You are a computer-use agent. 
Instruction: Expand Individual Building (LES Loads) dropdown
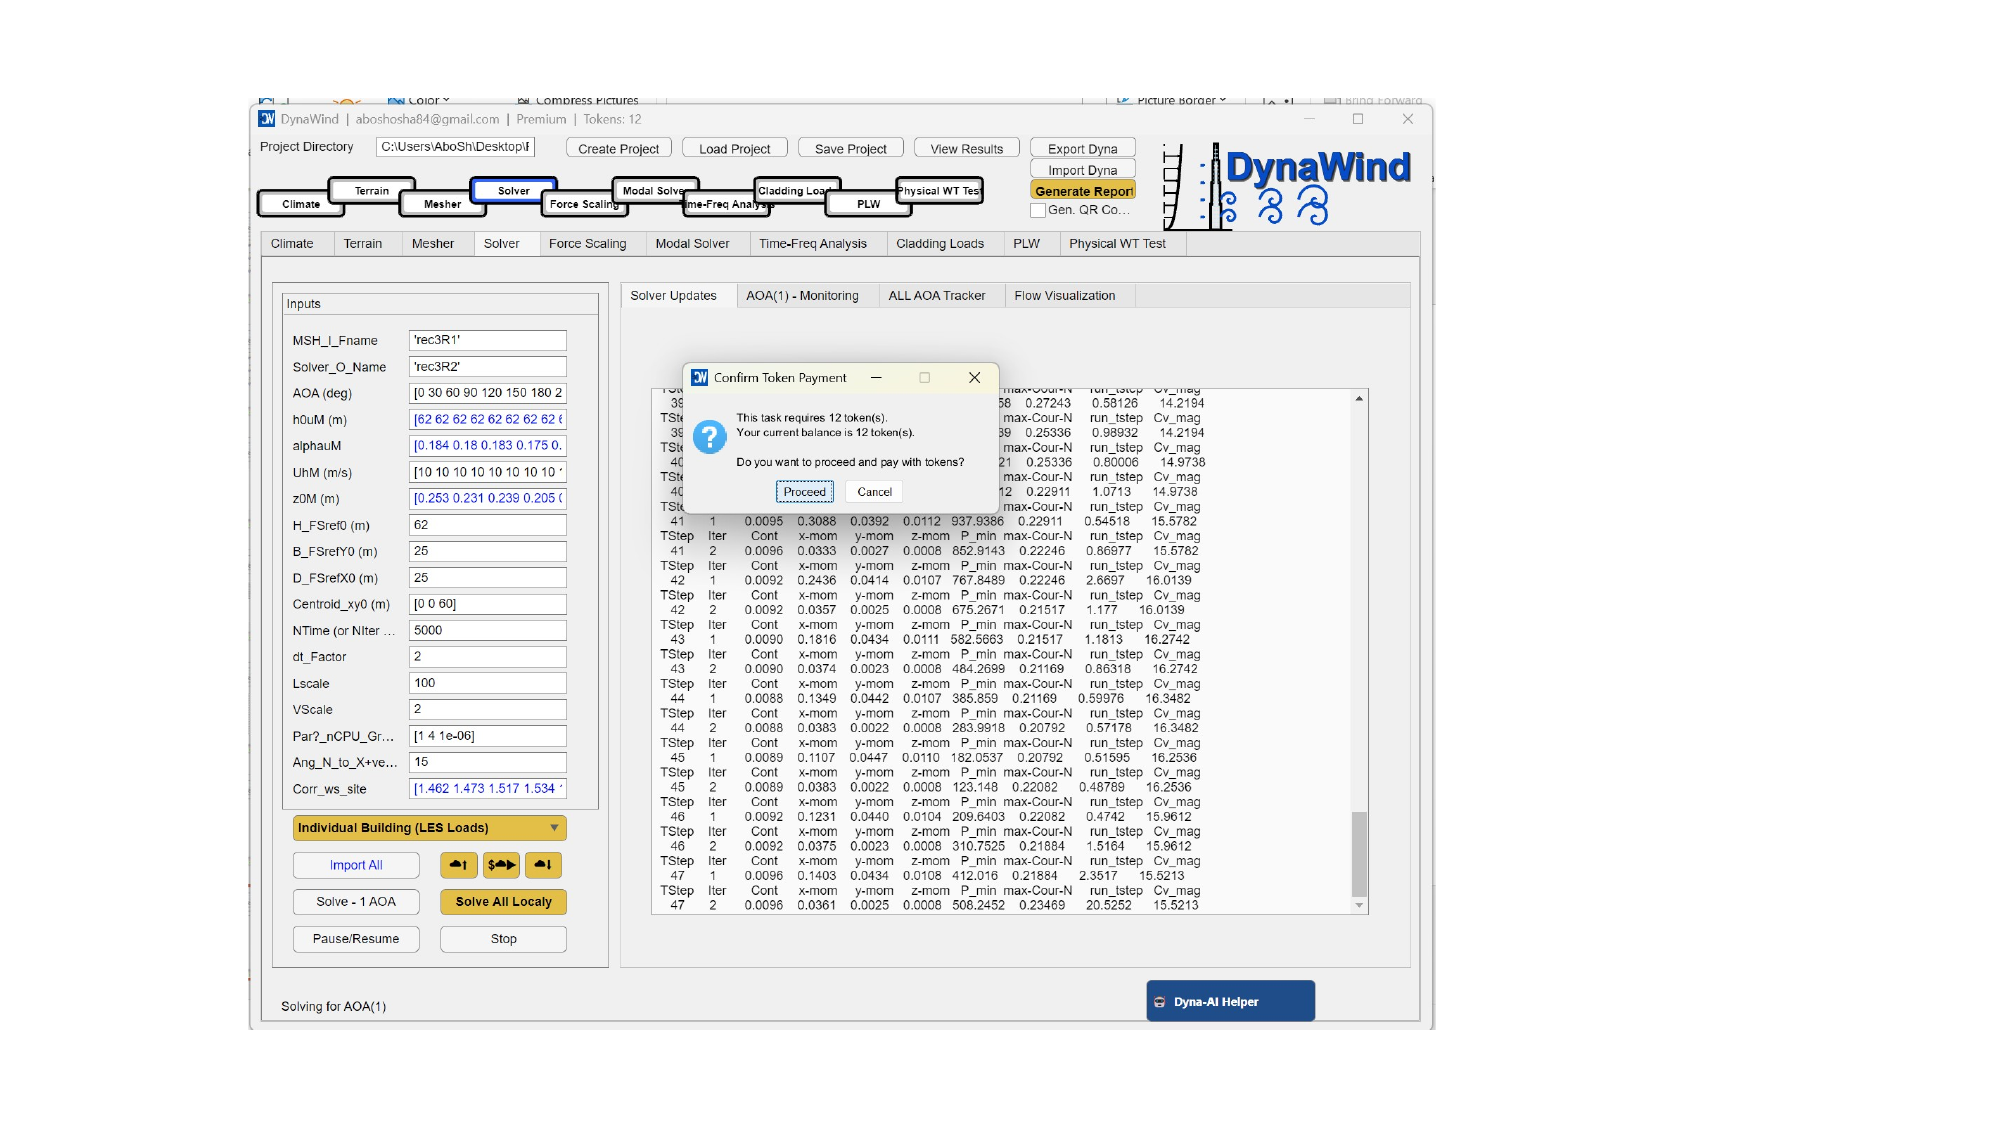[554, 828]
